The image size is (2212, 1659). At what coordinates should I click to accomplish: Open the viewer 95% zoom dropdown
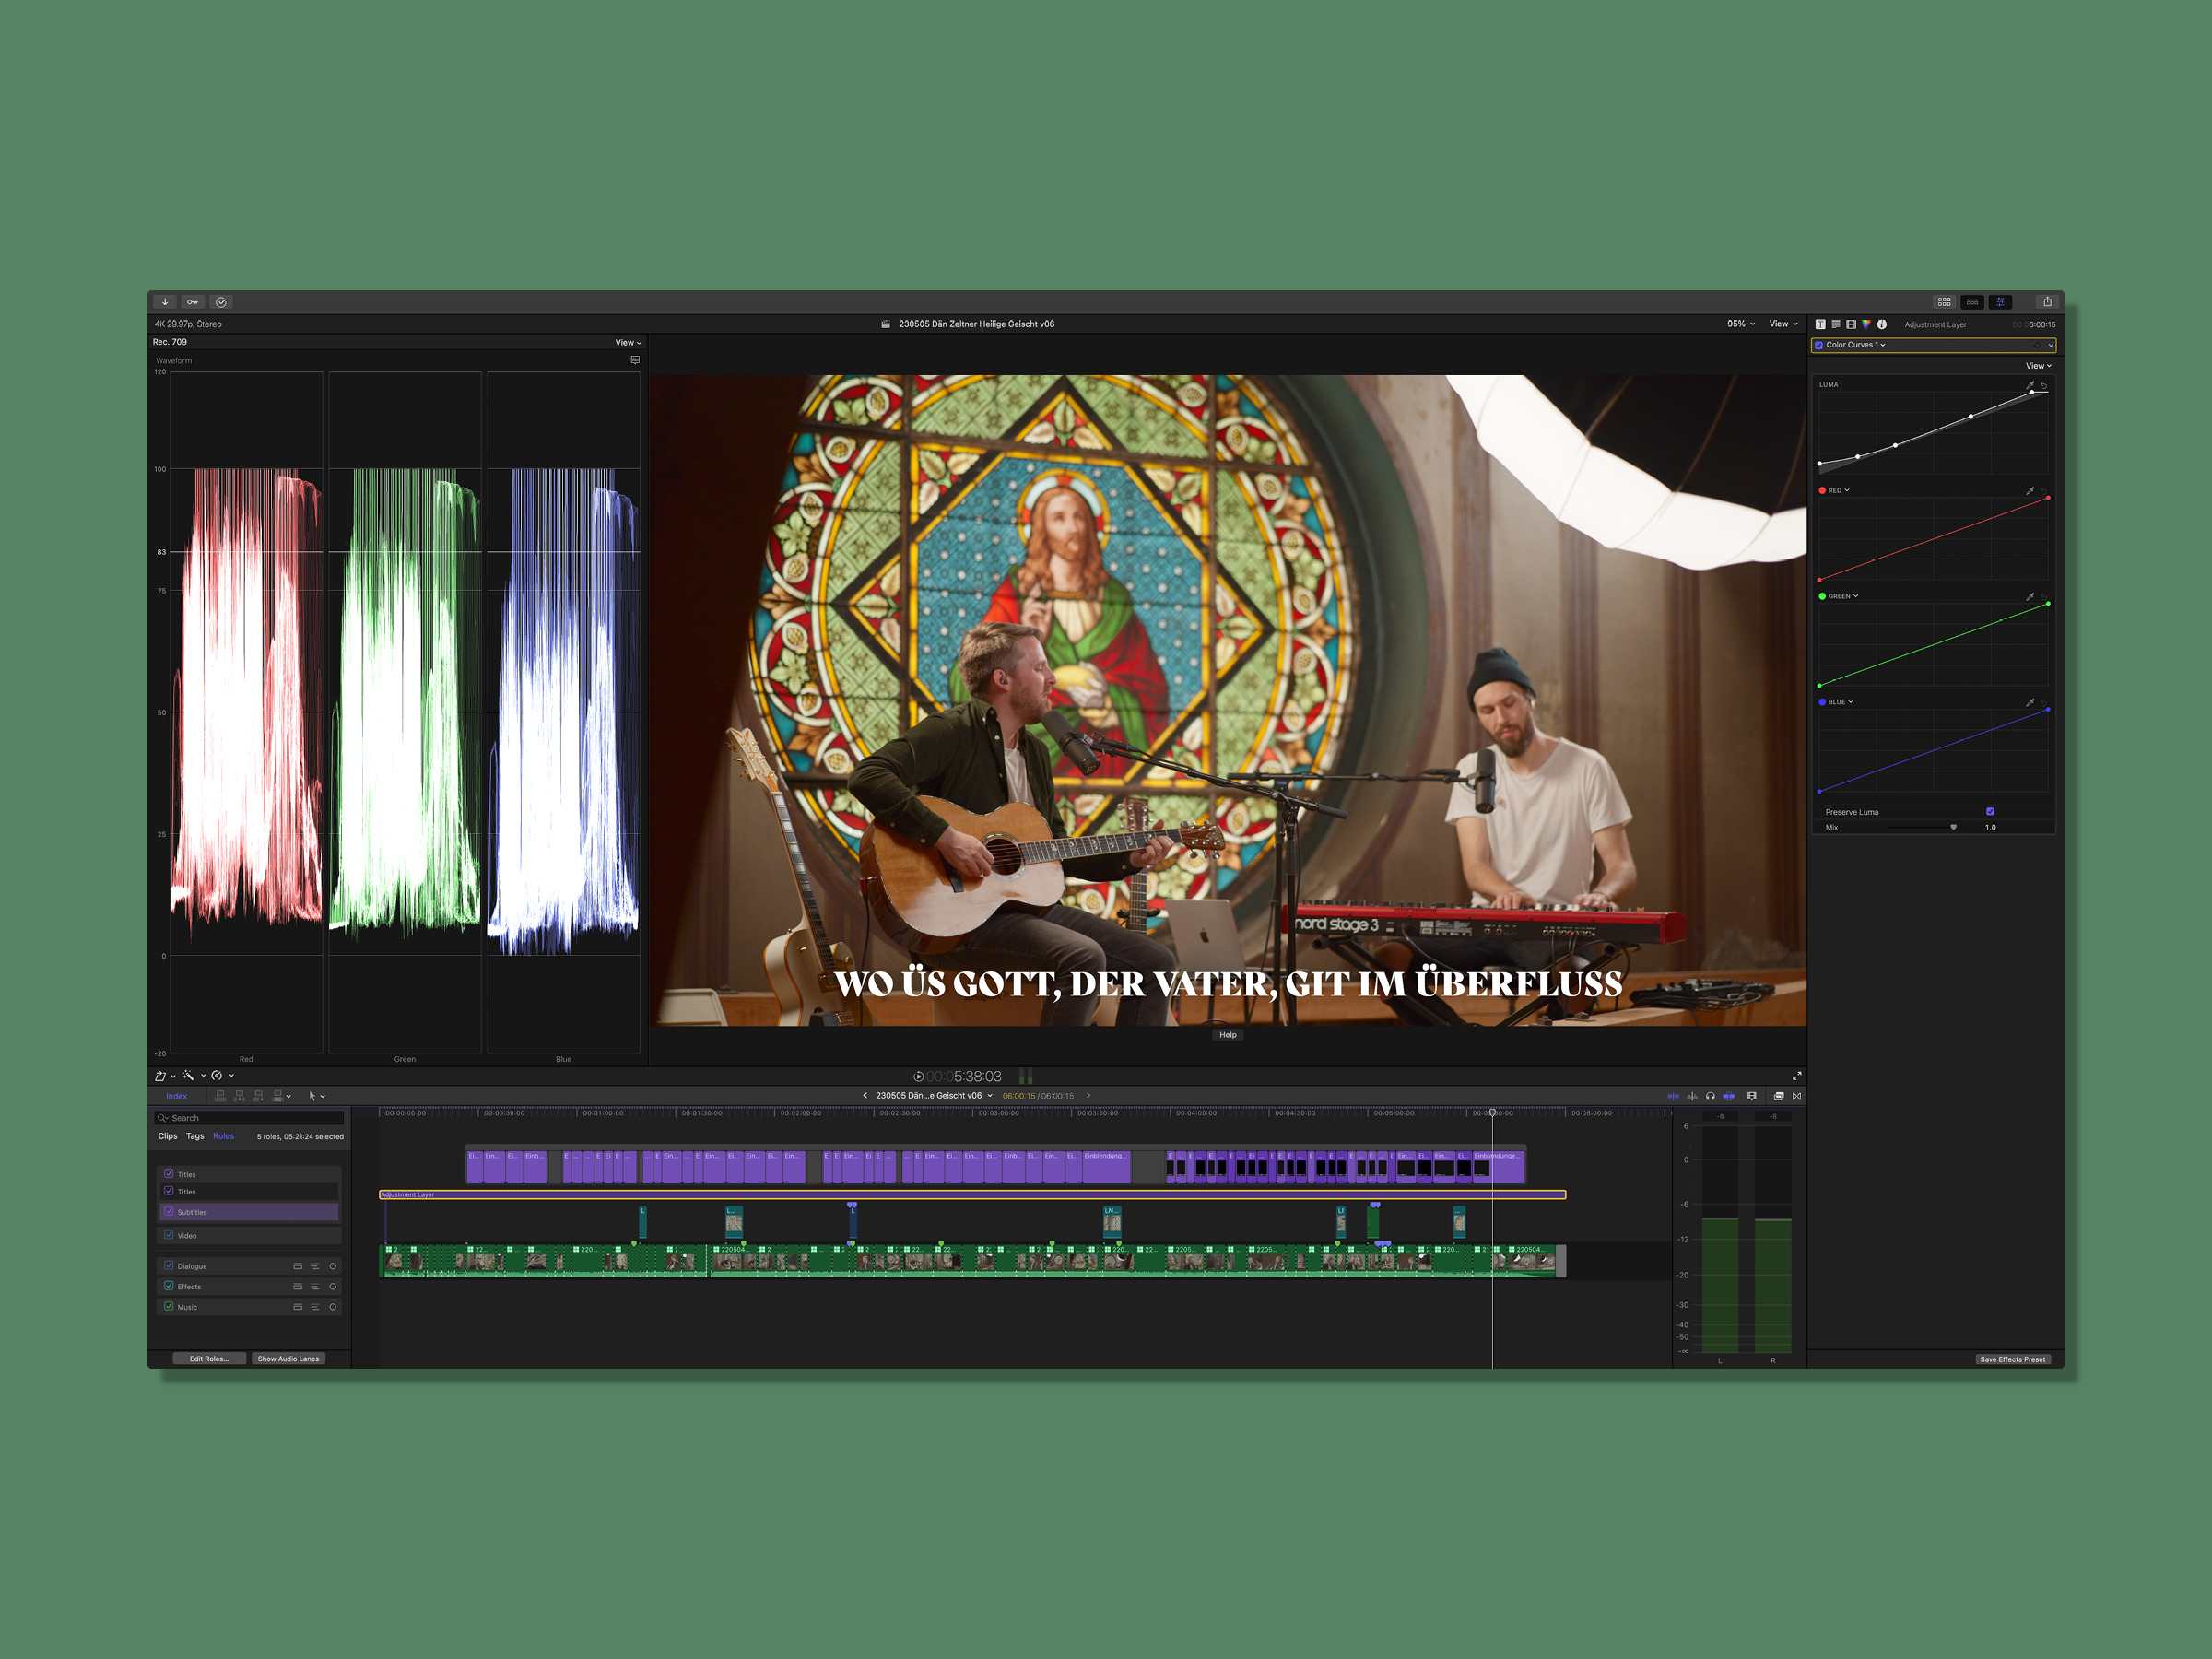click(x=1741, y=324)
